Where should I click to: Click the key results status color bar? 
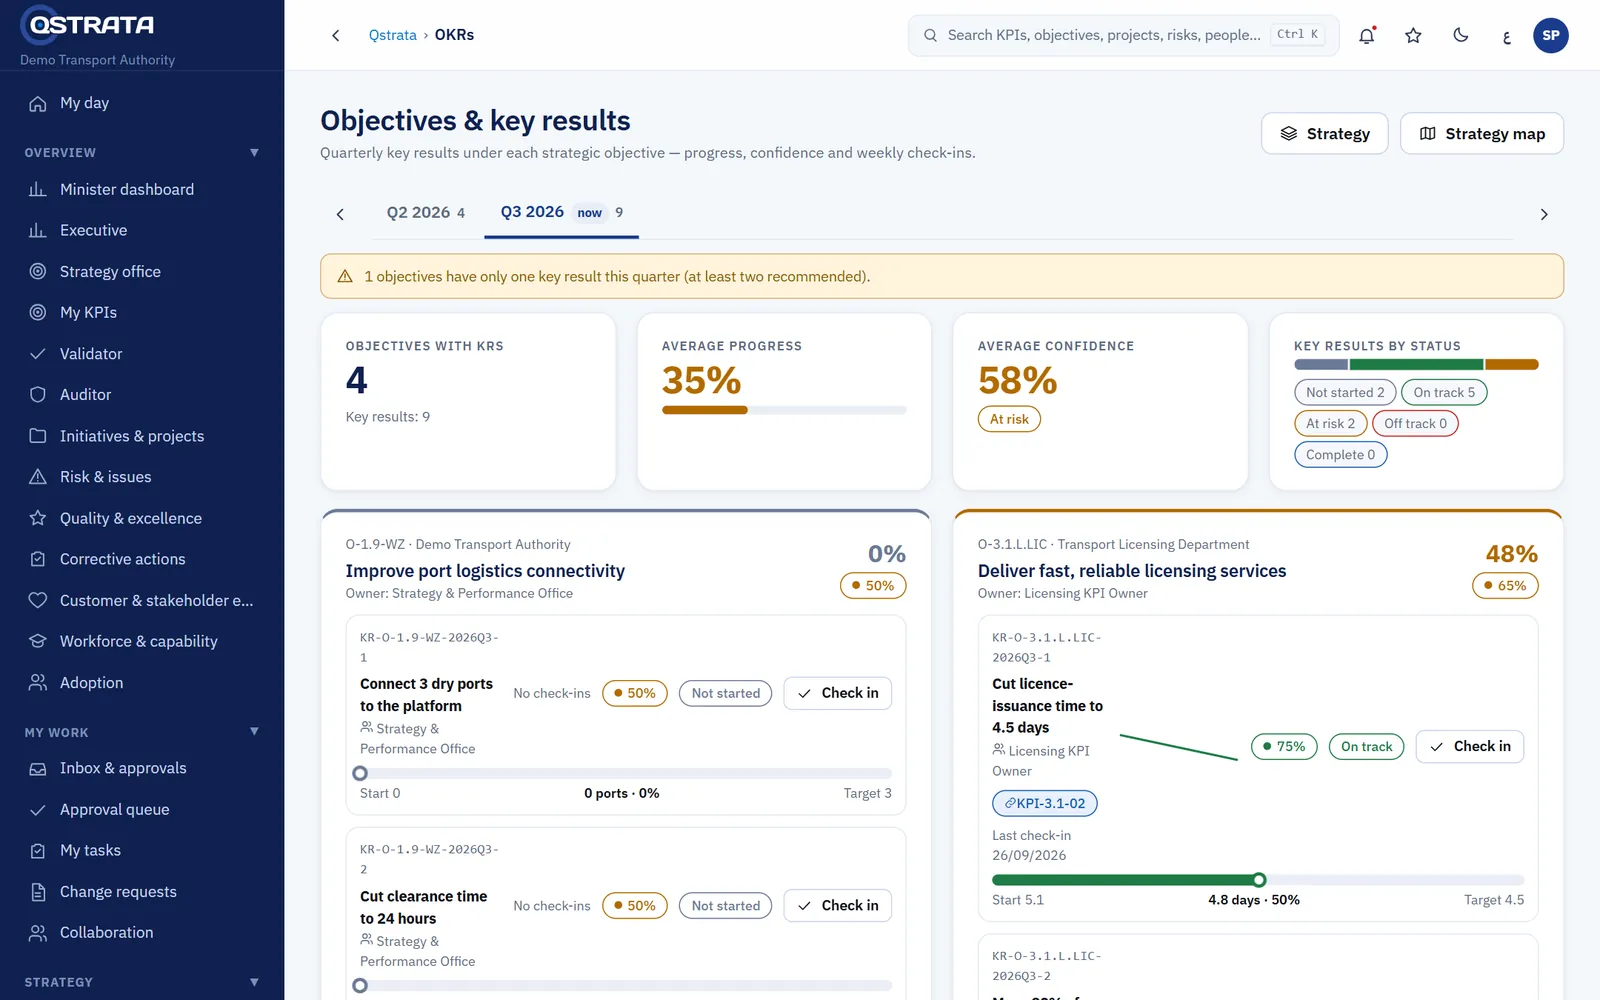point(1416,364)
